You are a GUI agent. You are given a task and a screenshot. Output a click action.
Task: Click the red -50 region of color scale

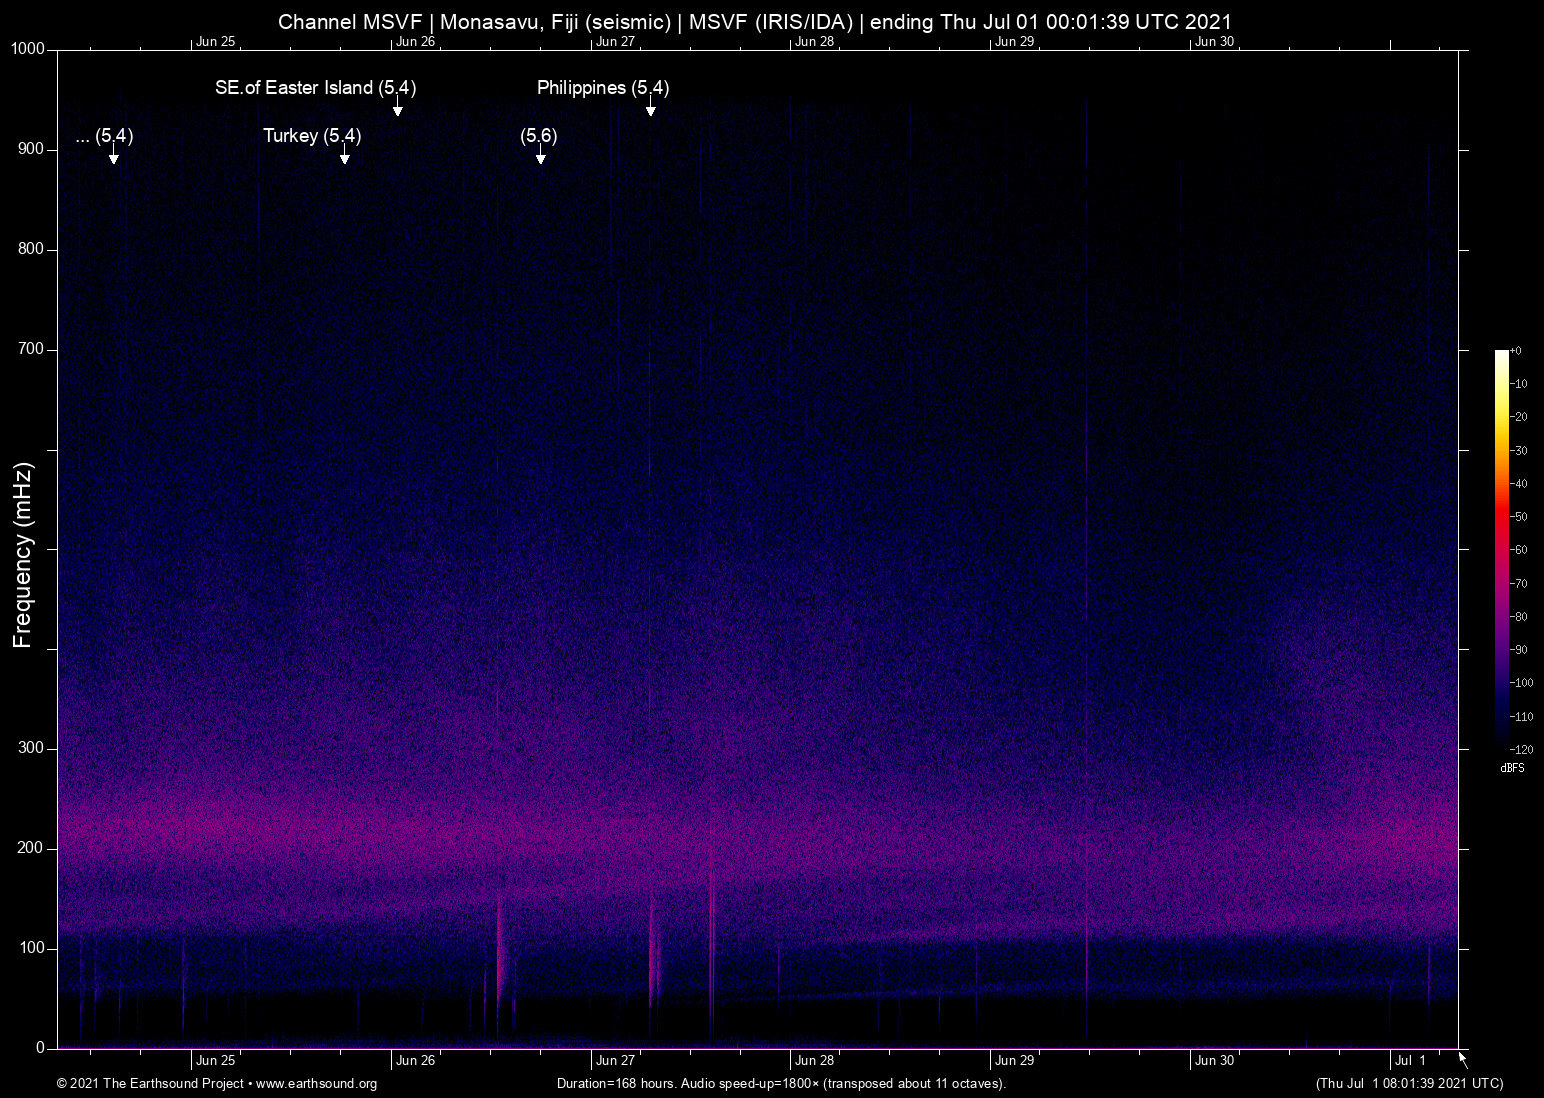pos(1501,516)
